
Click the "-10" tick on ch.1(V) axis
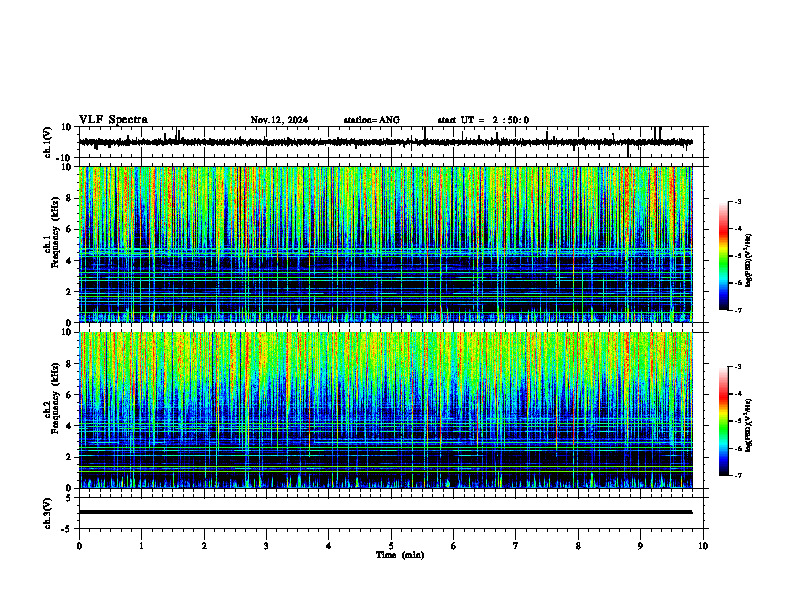point(65,158)
